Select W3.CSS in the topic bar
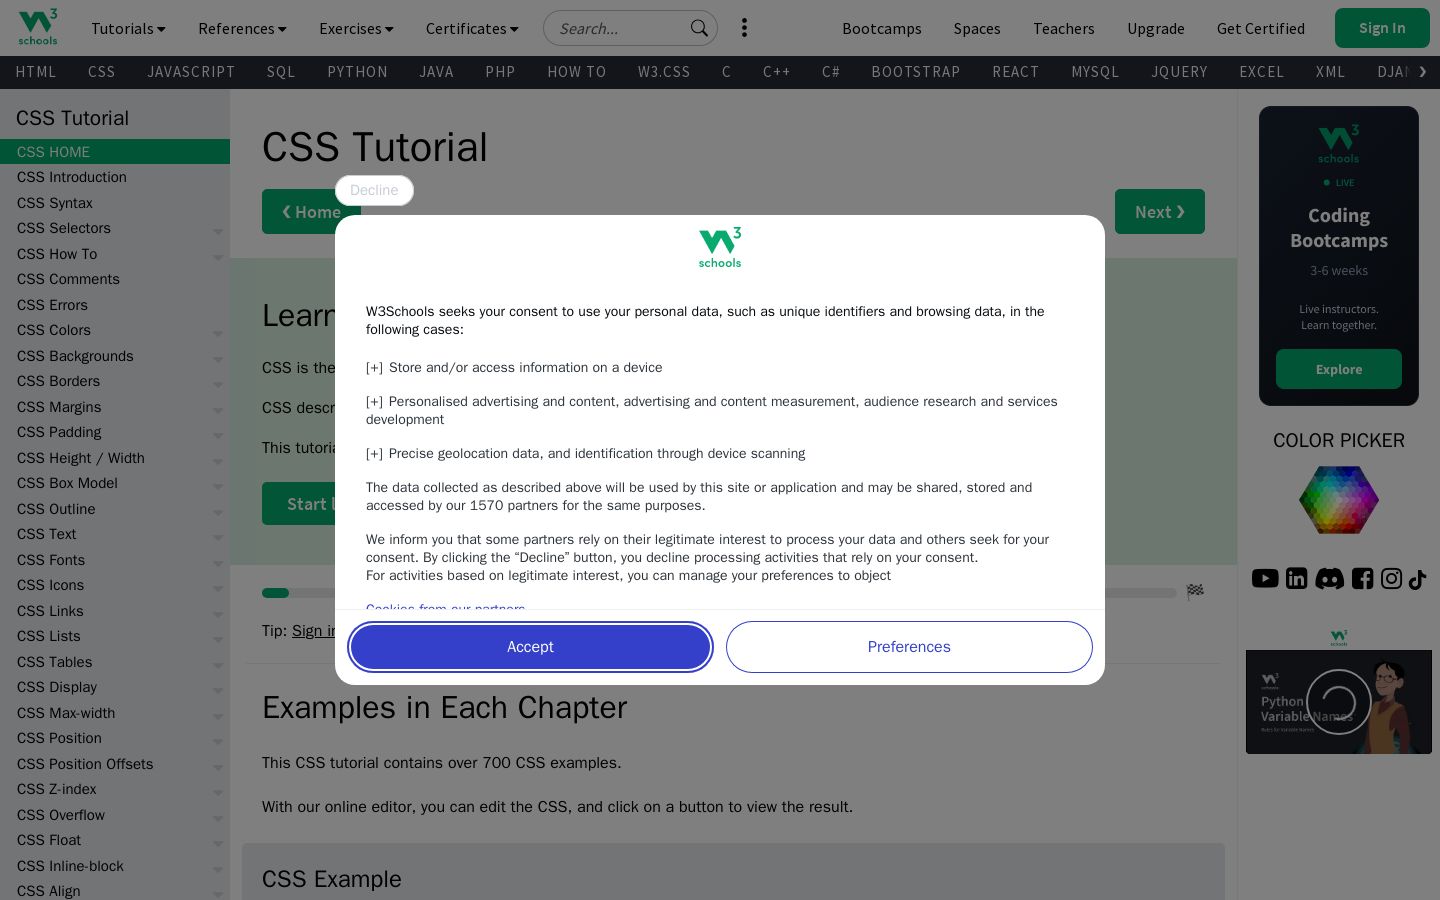This screenshot has width=1440, height=900. click(x=664, y=72)
